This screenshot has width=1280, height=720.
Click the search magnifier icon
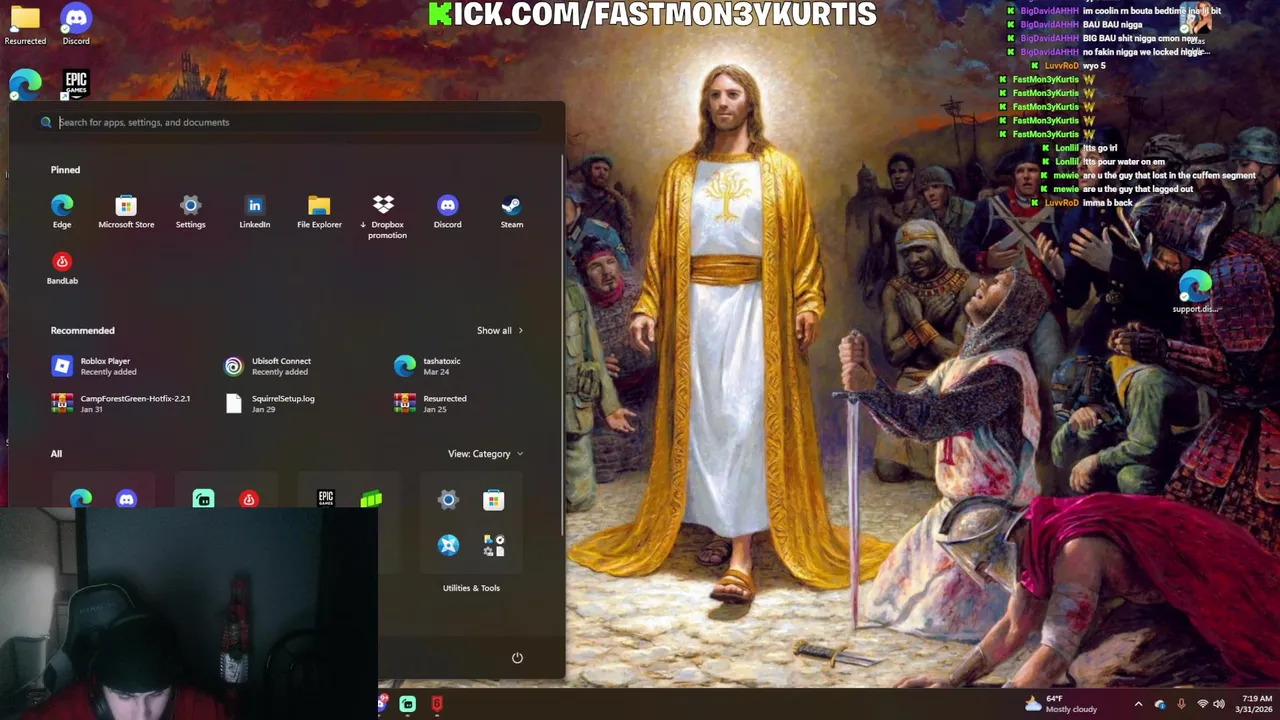46,122
